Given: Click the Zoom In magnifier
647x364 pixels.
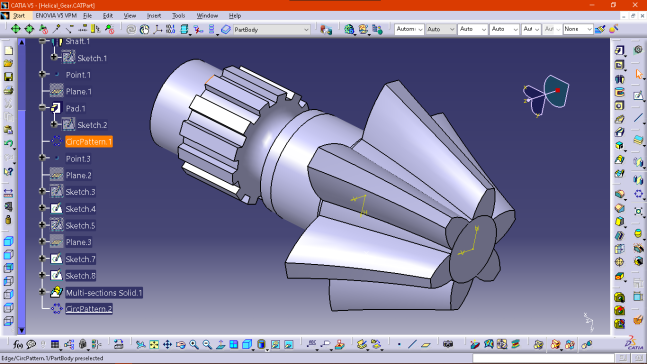Looking at the screenshot, I should (x=194, y=344).
